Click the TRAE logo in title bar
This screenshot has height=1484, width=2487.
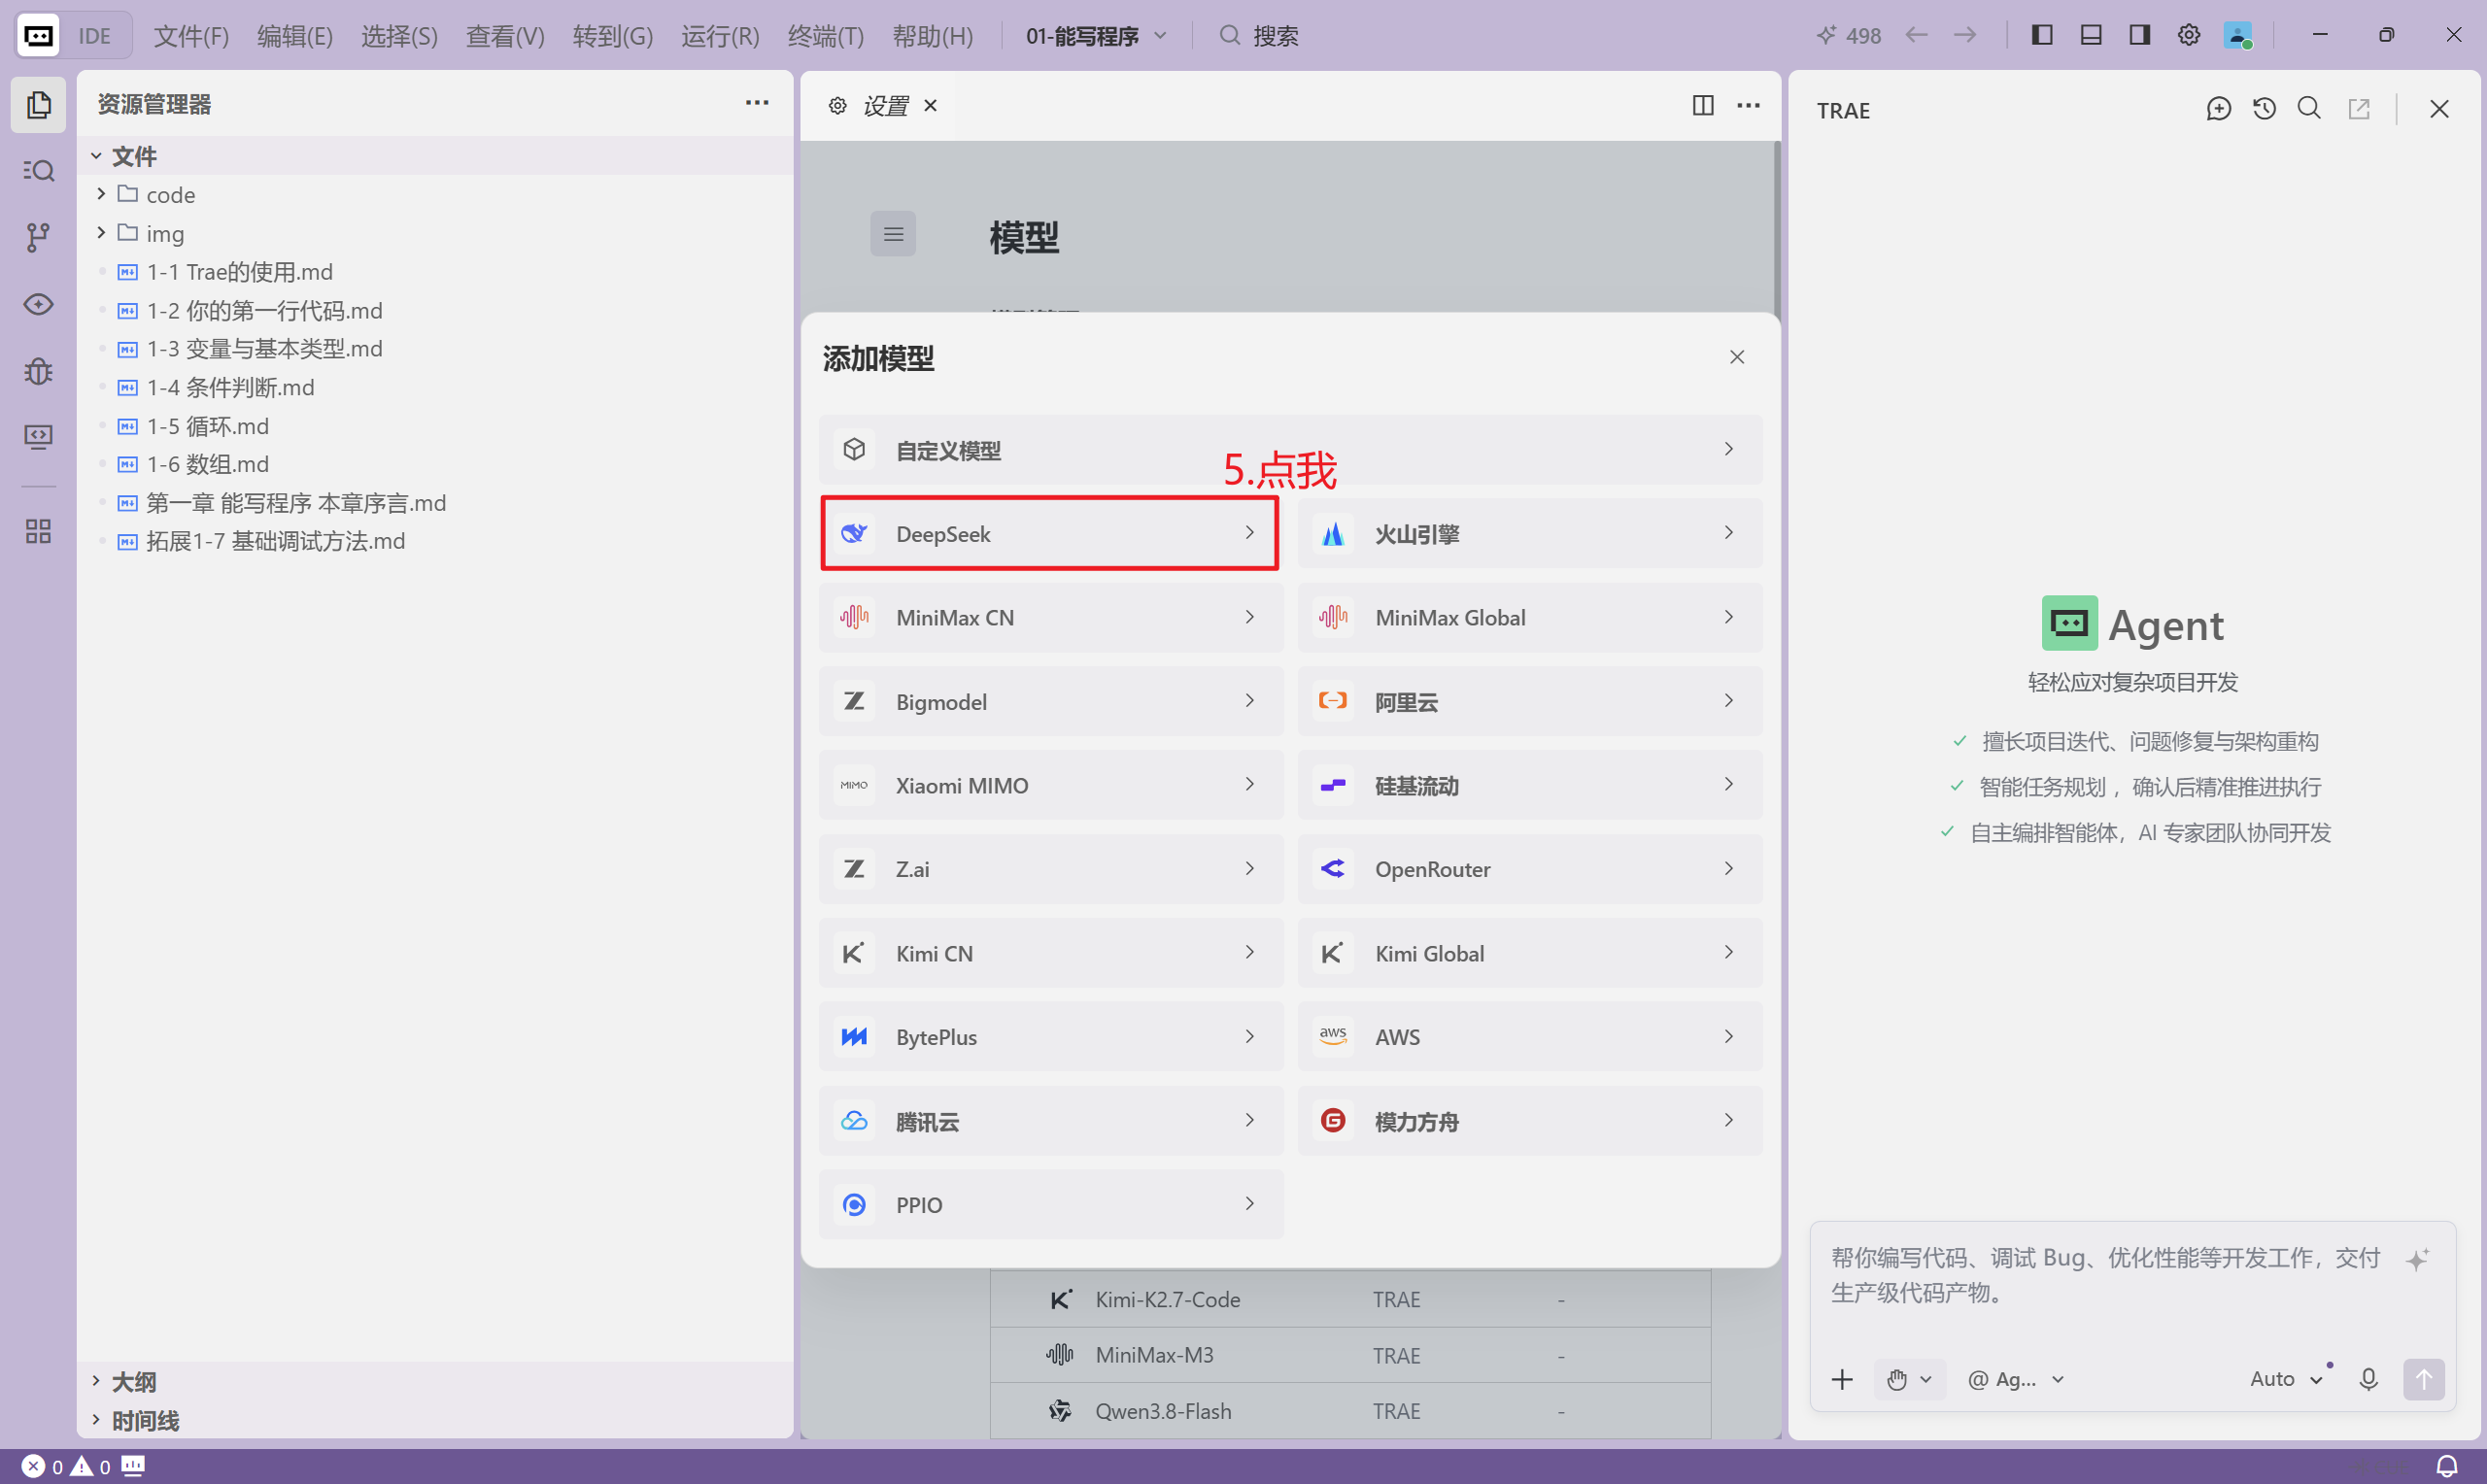click(x=39, y=36)
